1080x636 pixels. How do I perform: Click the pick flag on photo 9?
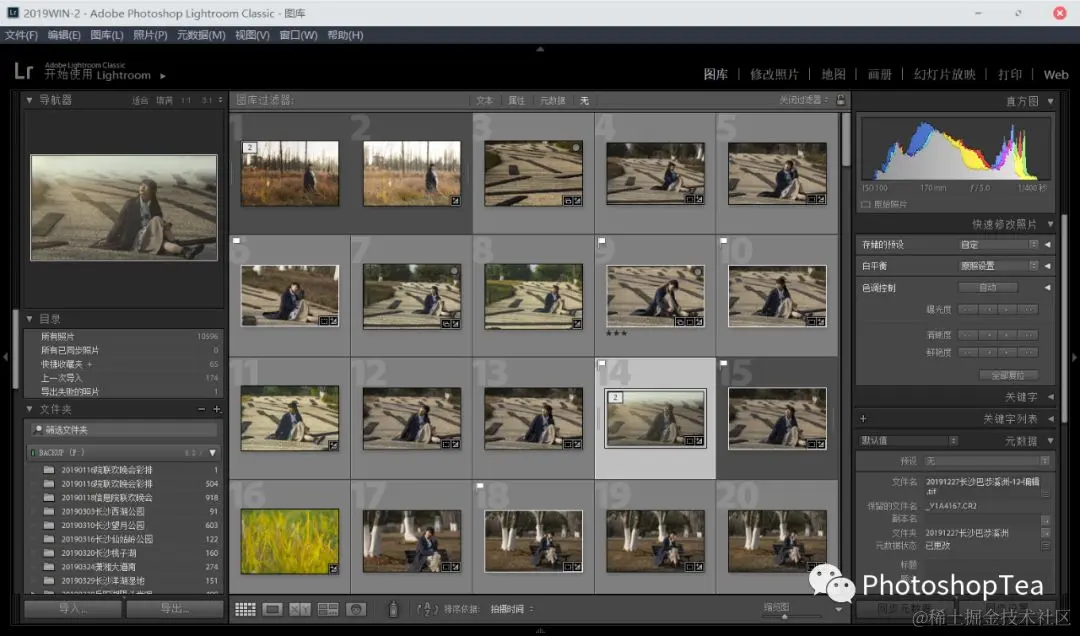point(601,241)
